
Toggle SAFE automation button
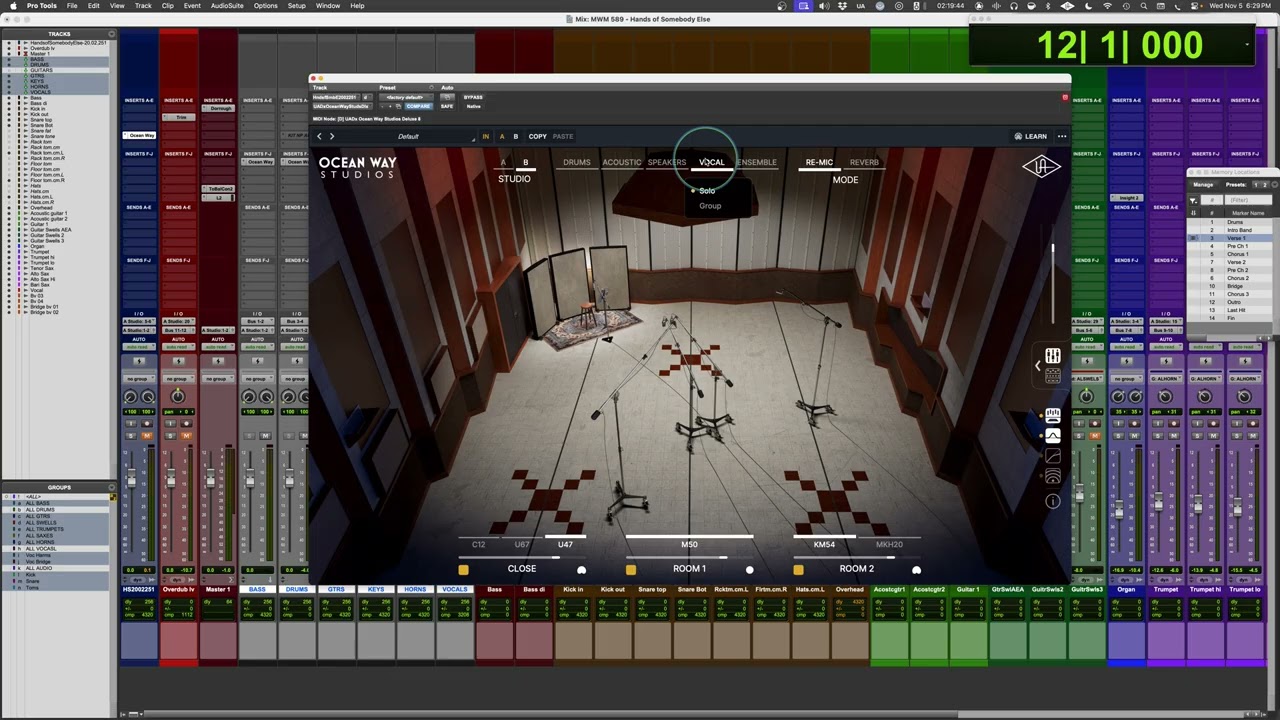(447, 106)
